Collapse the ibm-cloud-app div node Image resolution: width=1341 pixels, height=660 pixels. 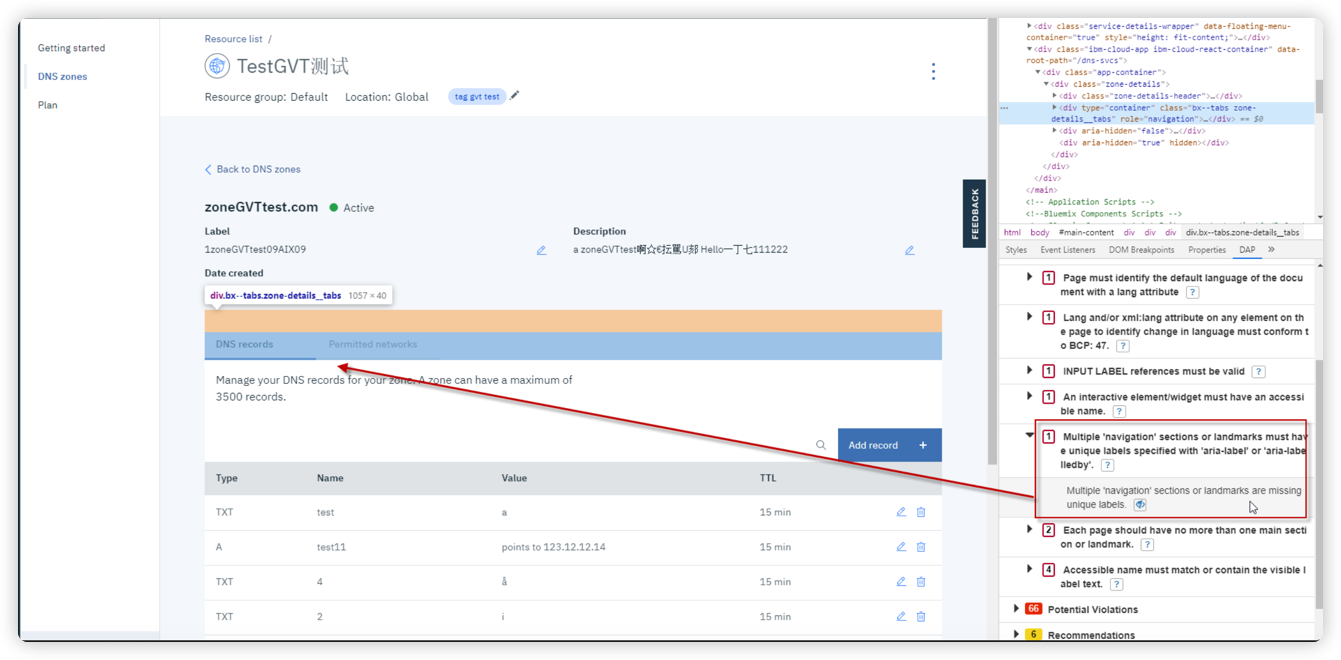(x=1030, y=49)
